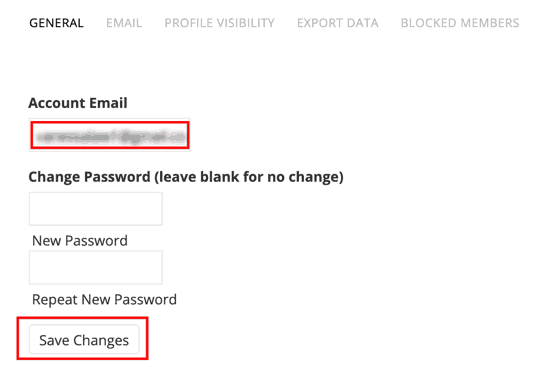
Task: Click the Save Changes button
Action: pos(84,339)
